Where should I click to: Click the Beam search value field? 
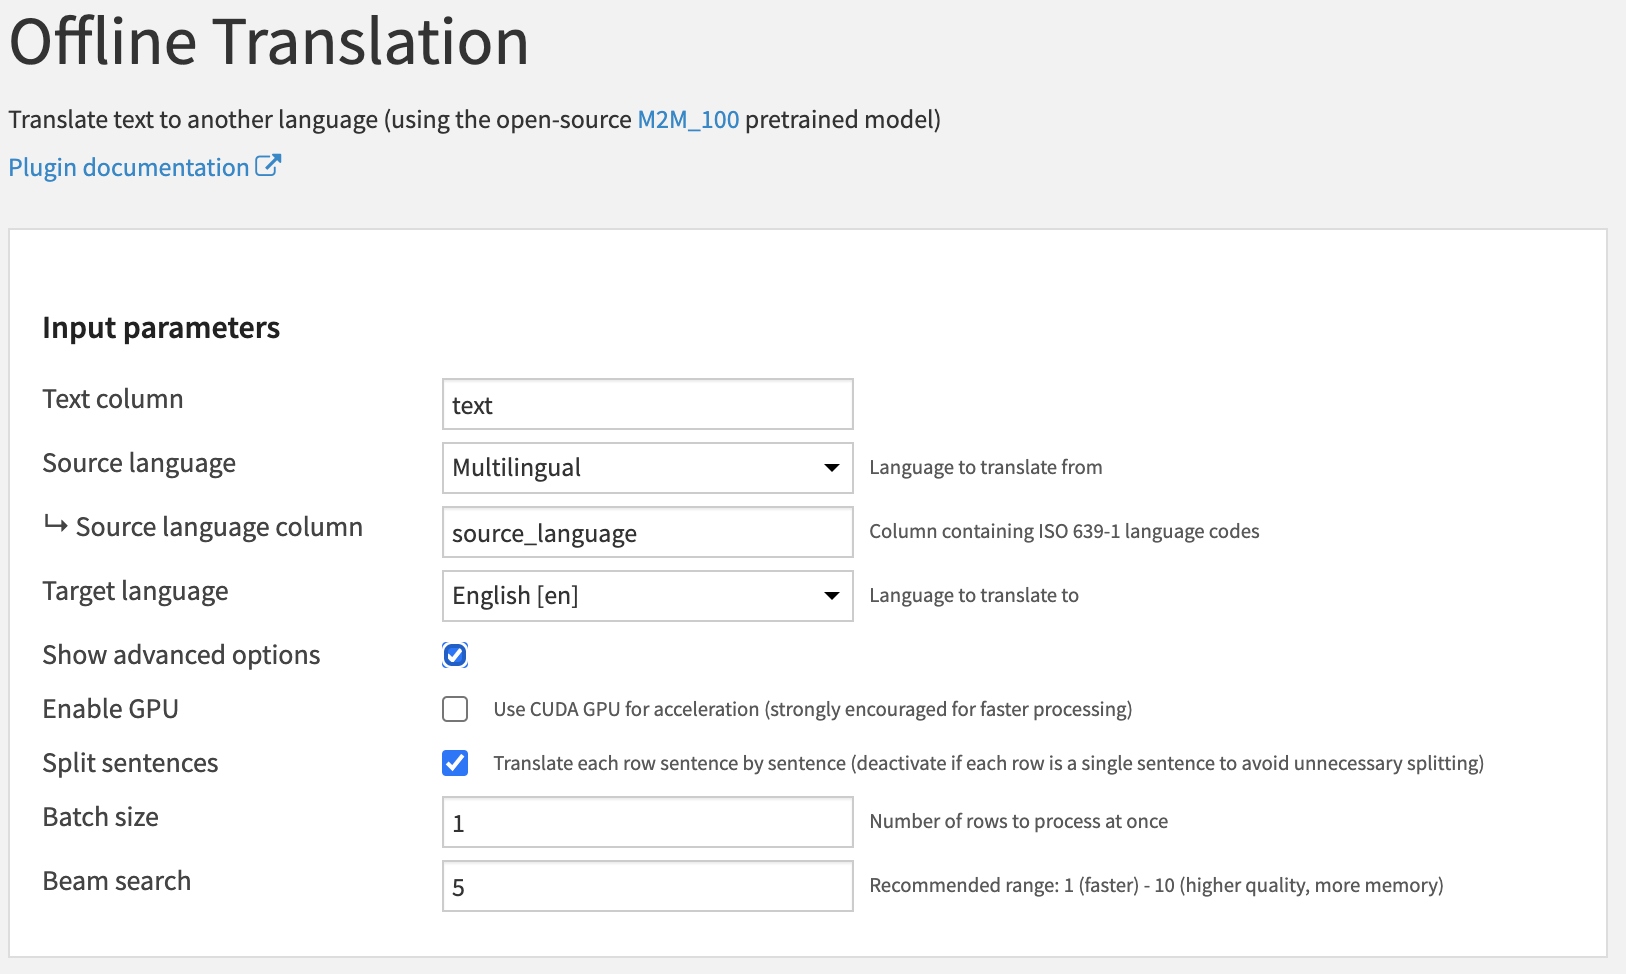(x=647, y=886)
